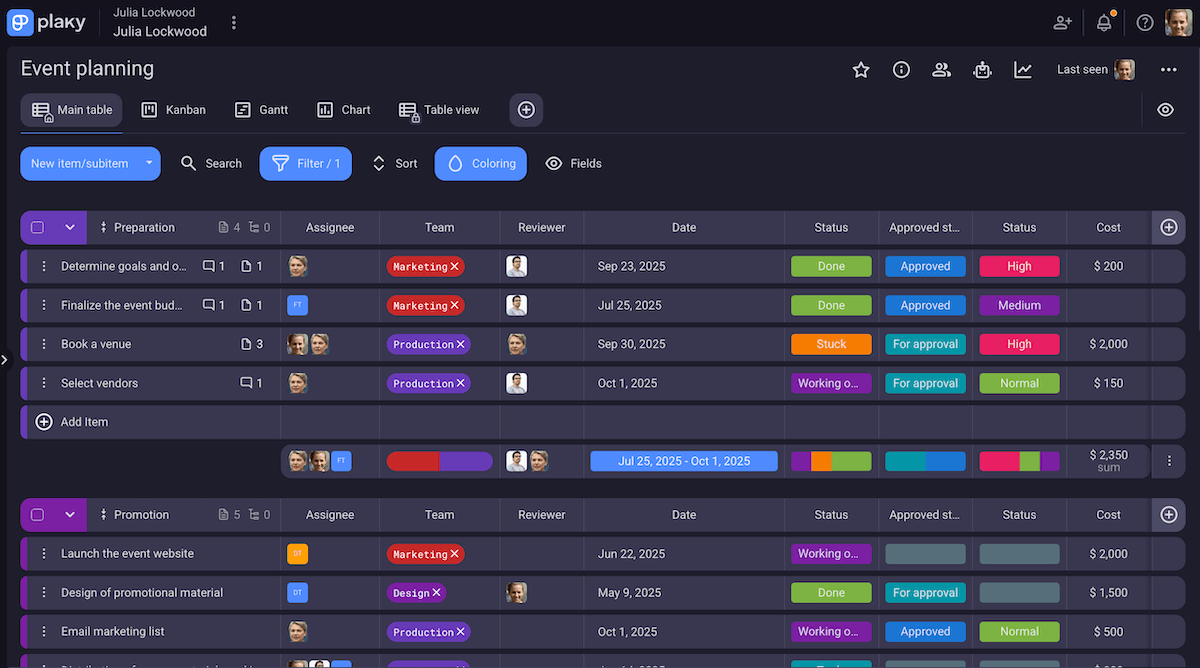The image size is (1200, 668).
Task: Switch to the Gantt view tab
Action: click(x=262, y=110)
